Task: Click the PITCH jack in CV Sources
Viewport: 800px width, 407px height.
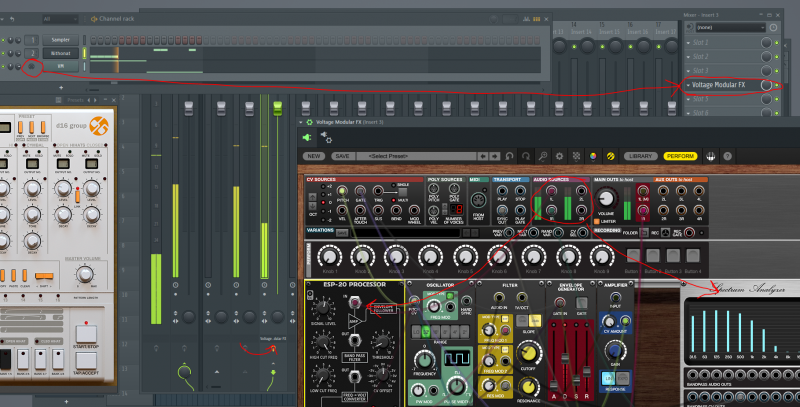Action: [x=342, y=191]
